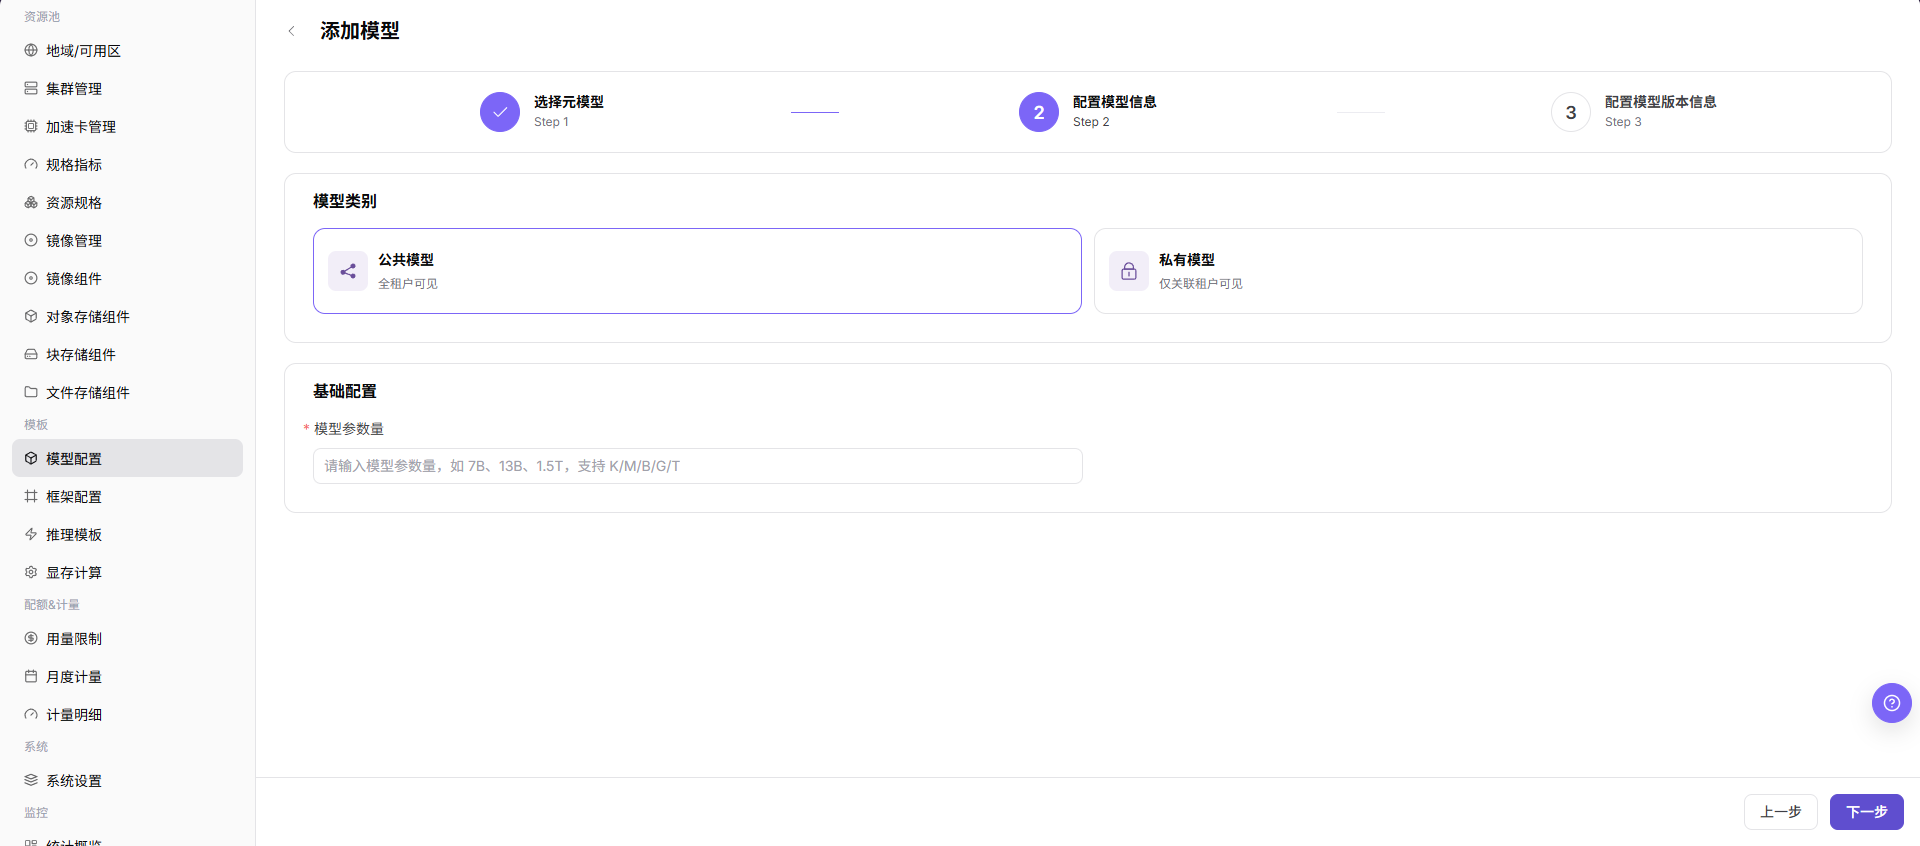Click the layers icon beside 系统设置
Viewport: 1920px width, 846px height.
pyautogui.click(x=31, y=780)
